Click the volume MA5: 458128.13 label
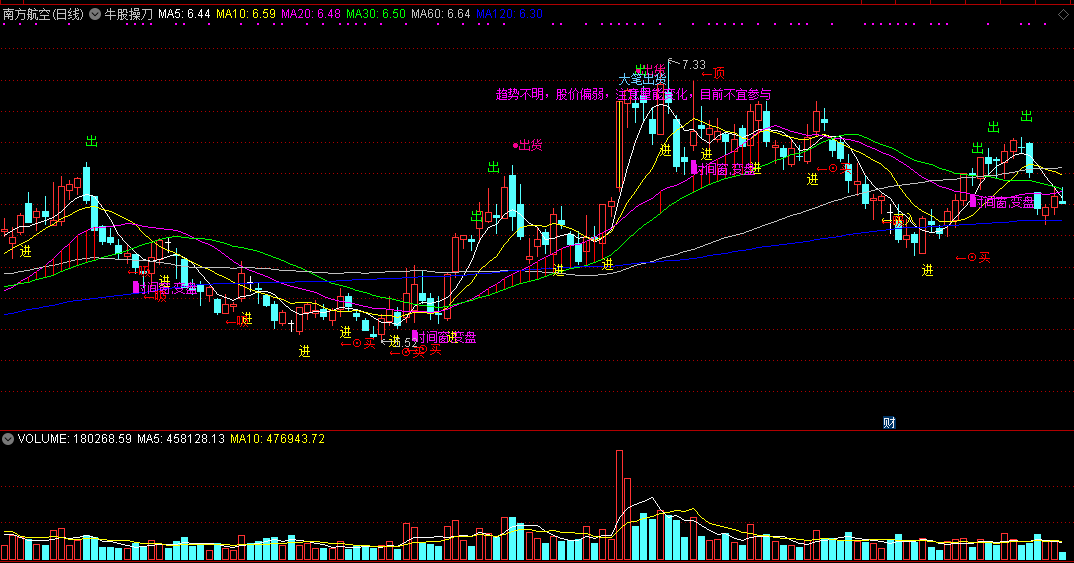The width and height of the screenshot is (1074, 563). 181,439
